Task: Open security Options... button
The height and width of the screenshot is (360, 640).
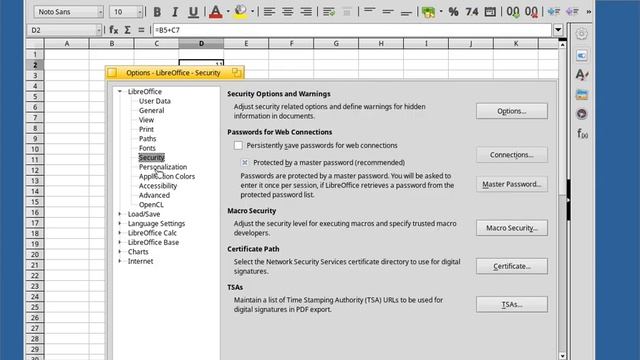Action: coord(512,111)
